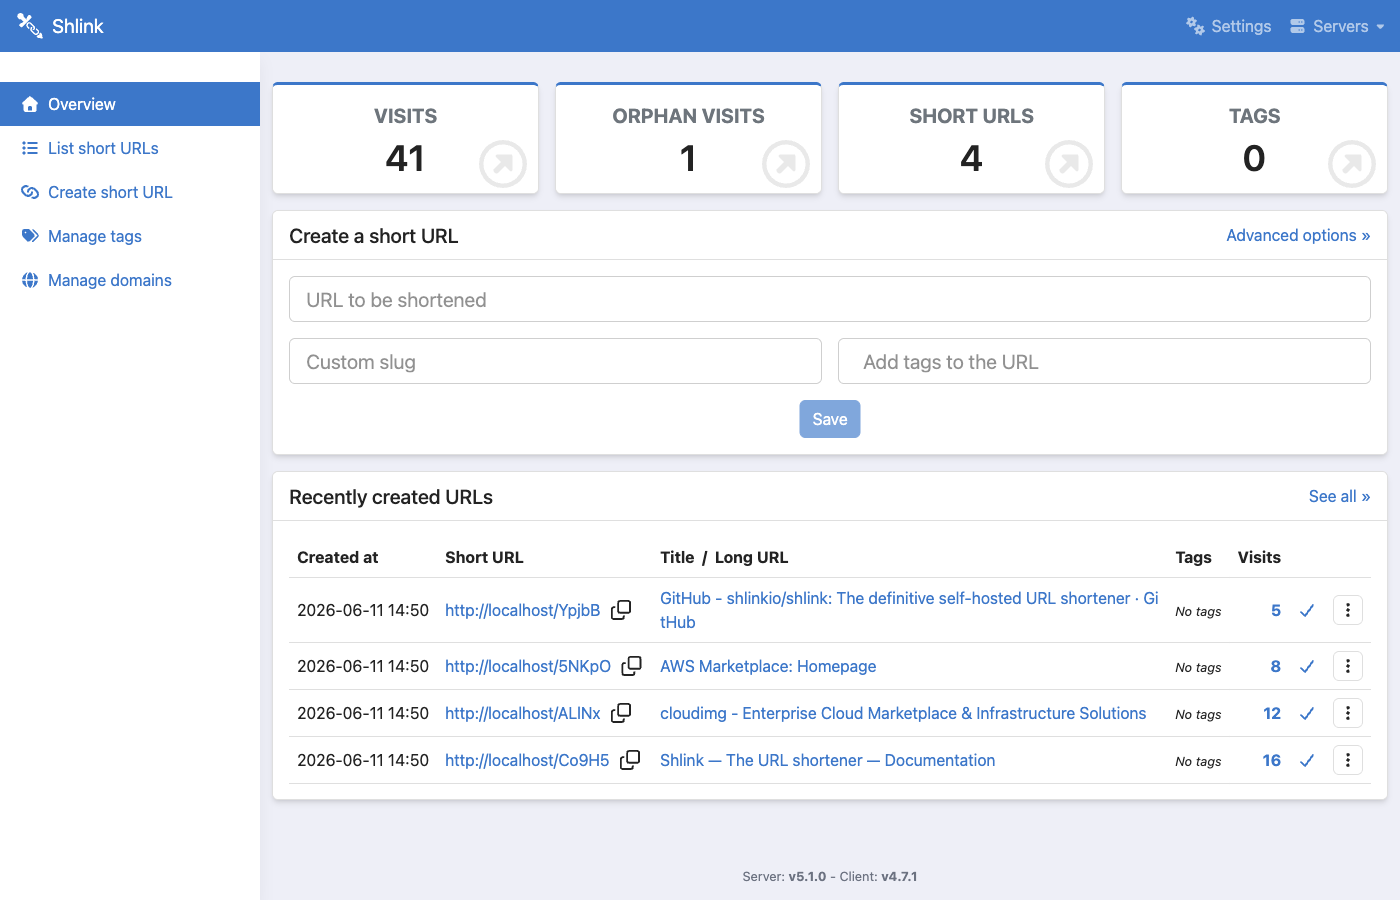Image resolution: width=1400 pixels, height=900 pixels.
Task: View the 16 visits of Co9H5
Action: (x=1272, y=760)
